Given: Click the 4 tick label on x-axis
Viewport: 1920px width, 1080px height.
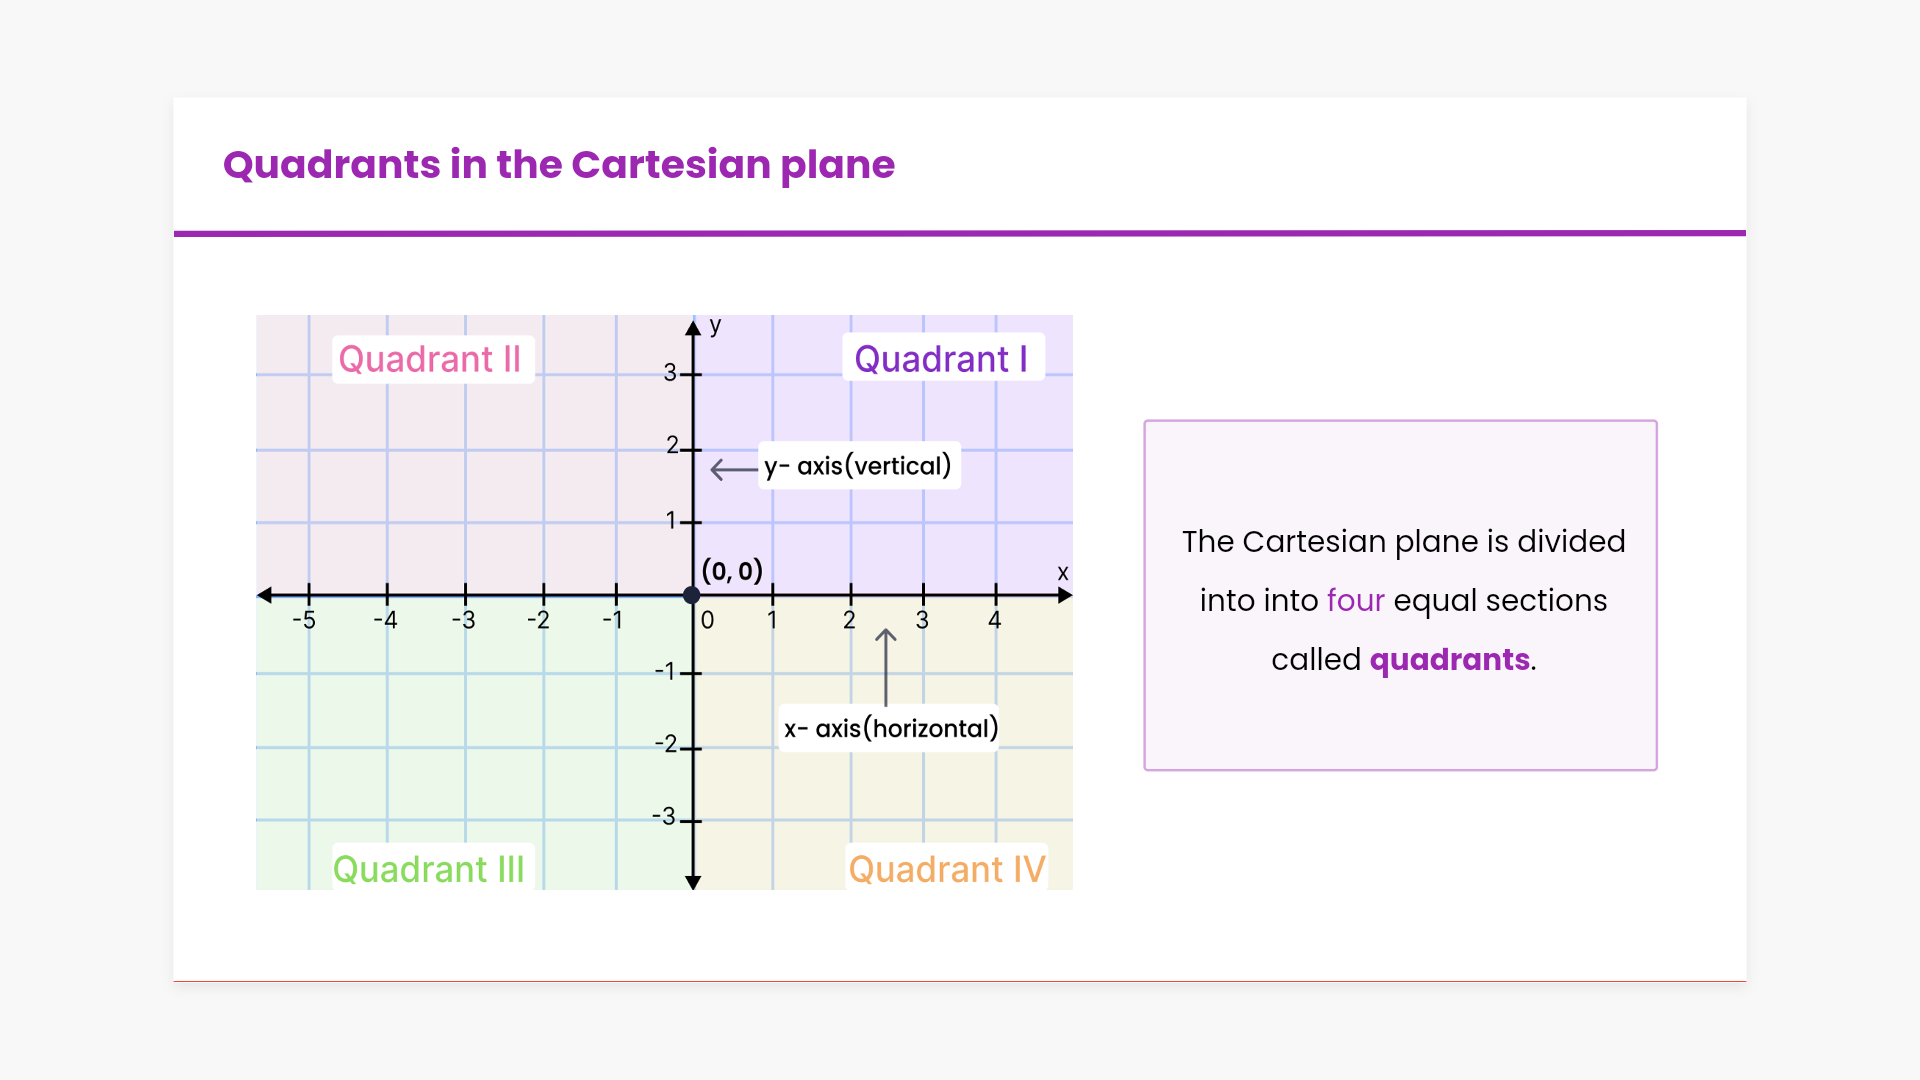Looking at the screenshot, I should click(x=994, y=620).
